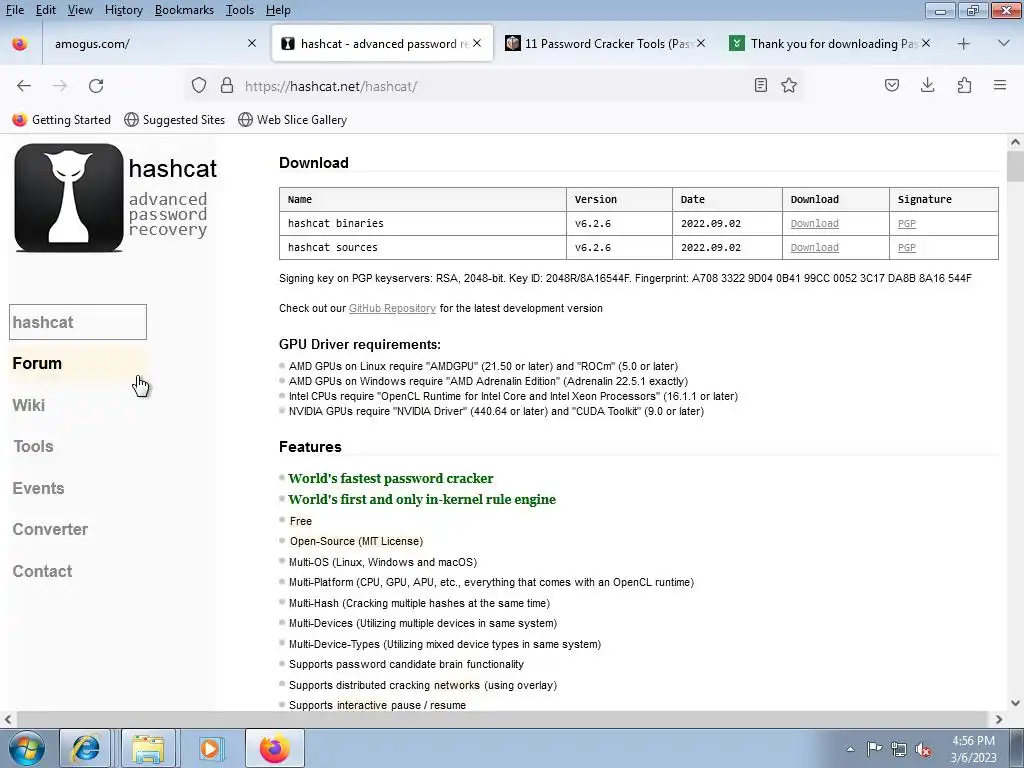Click the Firefox View pinned icon

click(x=20, y=44)
